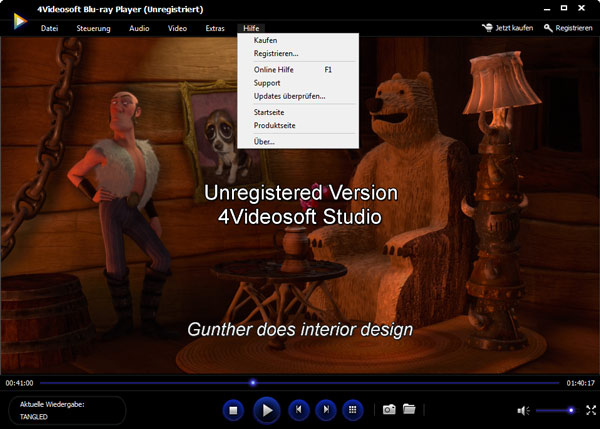The width and height of the screenshot is (600, 429).
Task: Skip to next chapter
Action: (x=325, y=409)
